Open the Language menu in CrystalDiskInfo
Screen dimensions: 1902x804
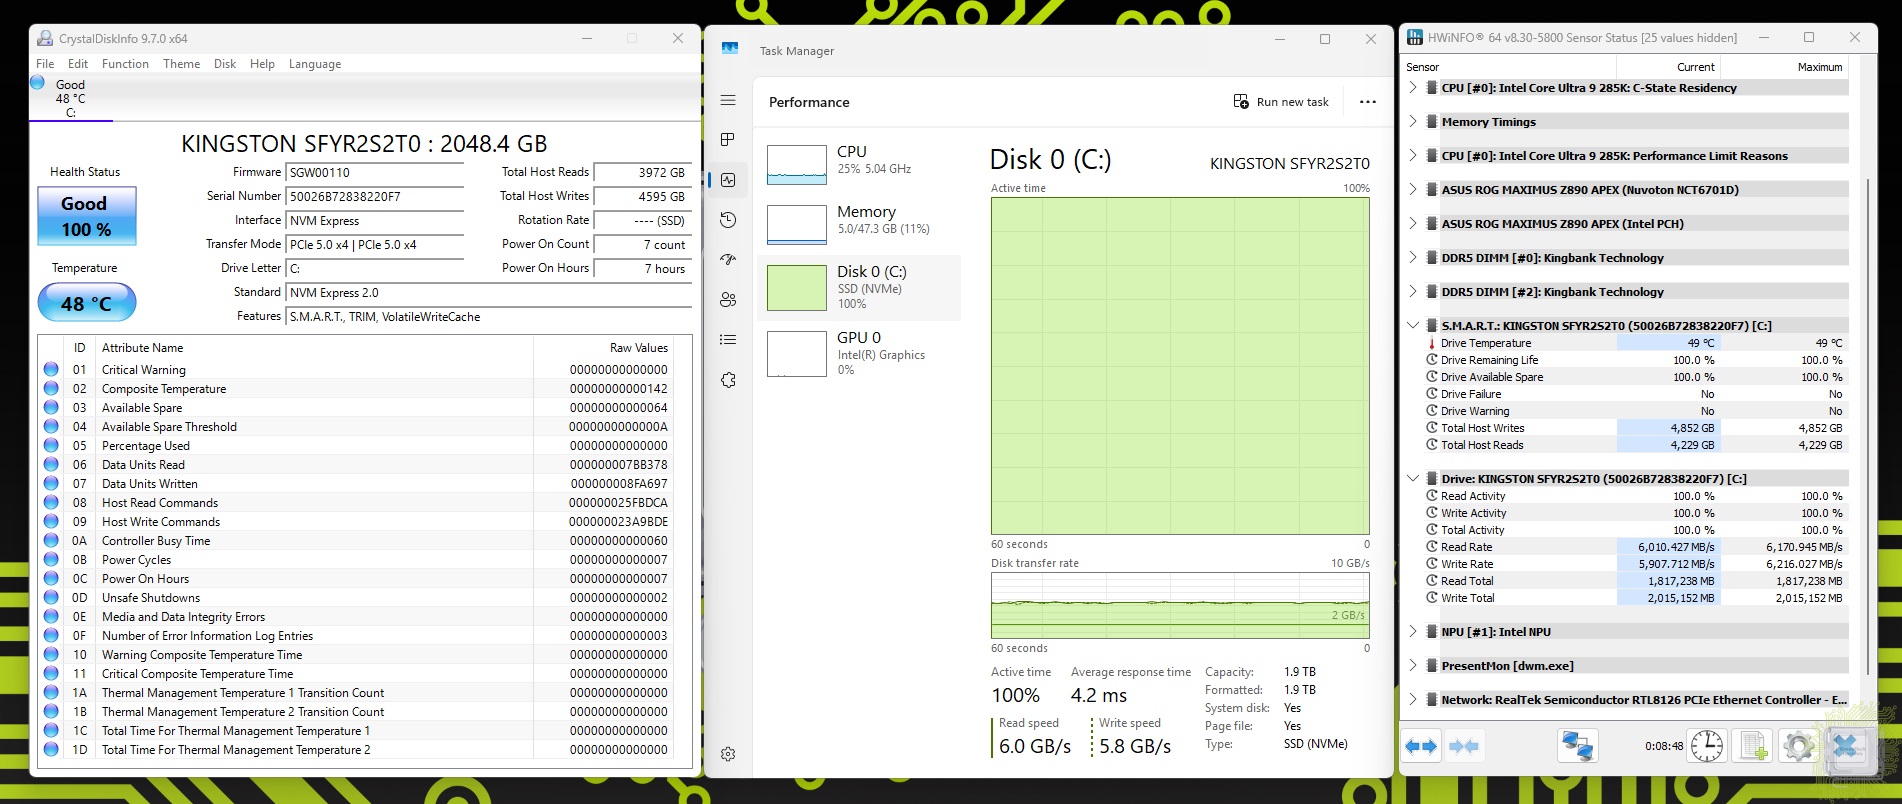coord(315,64)
